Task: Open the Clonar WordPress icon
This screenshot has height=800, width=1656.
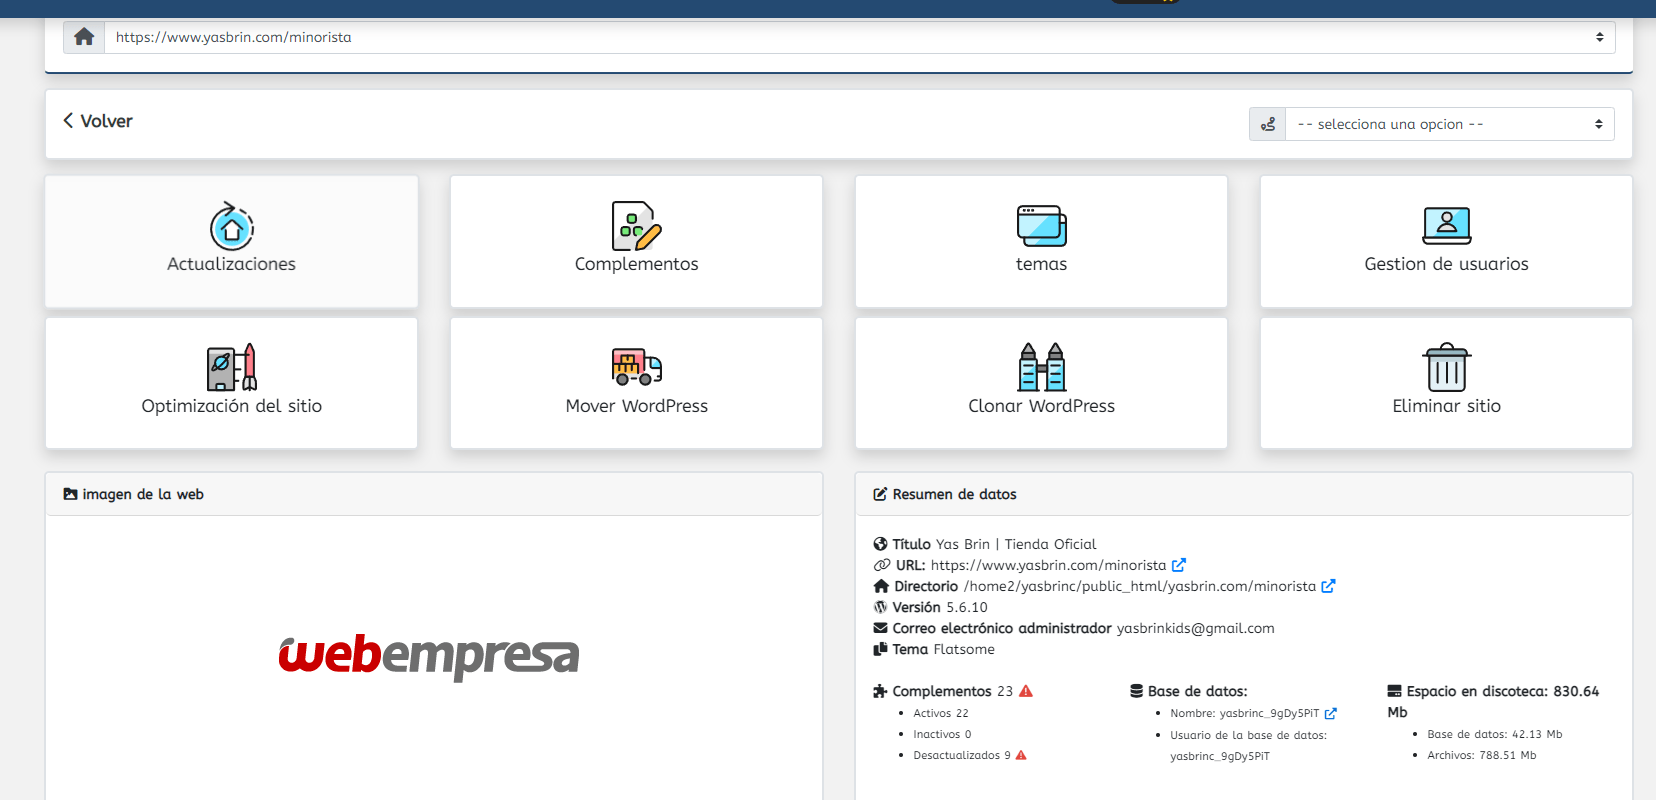Action: tap(1041, 367)
